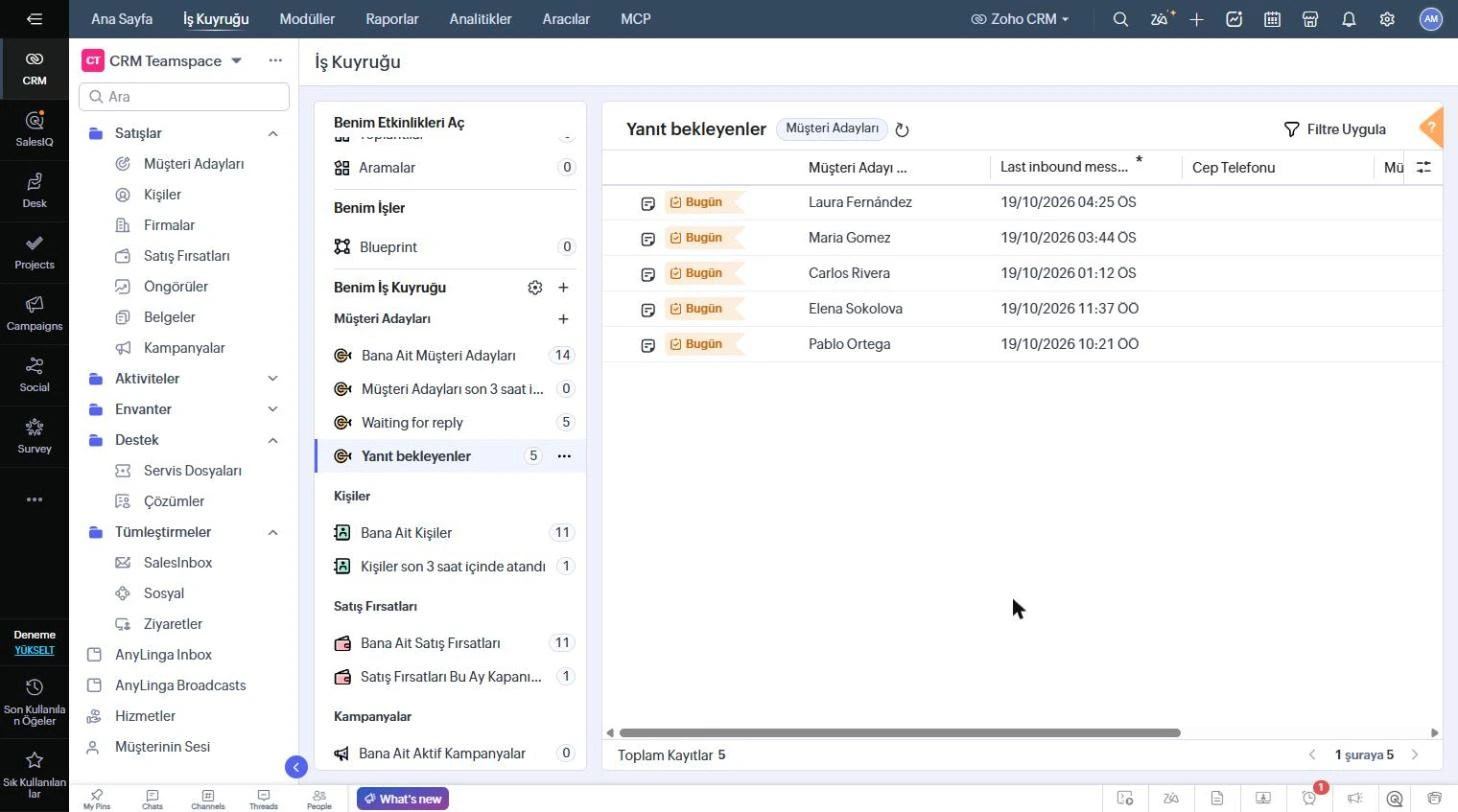Open the orange help question mark
The image size is (1458, 812).
(x=1433, y=128)
